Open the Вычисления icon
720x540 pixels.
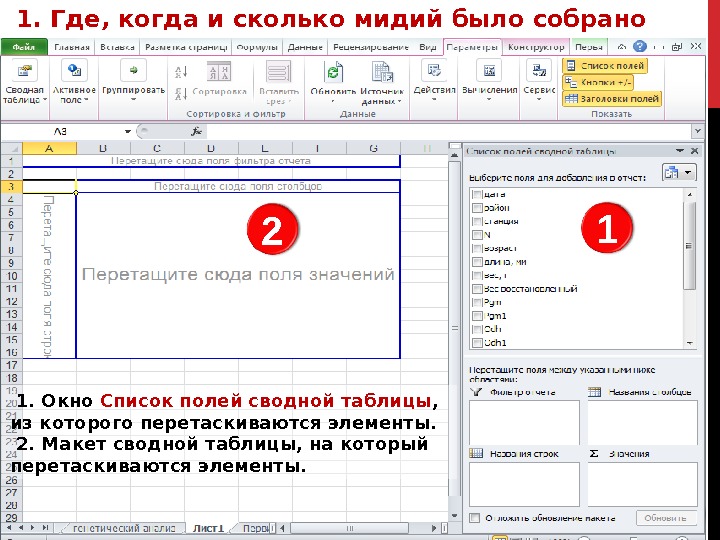pos(489,71)
